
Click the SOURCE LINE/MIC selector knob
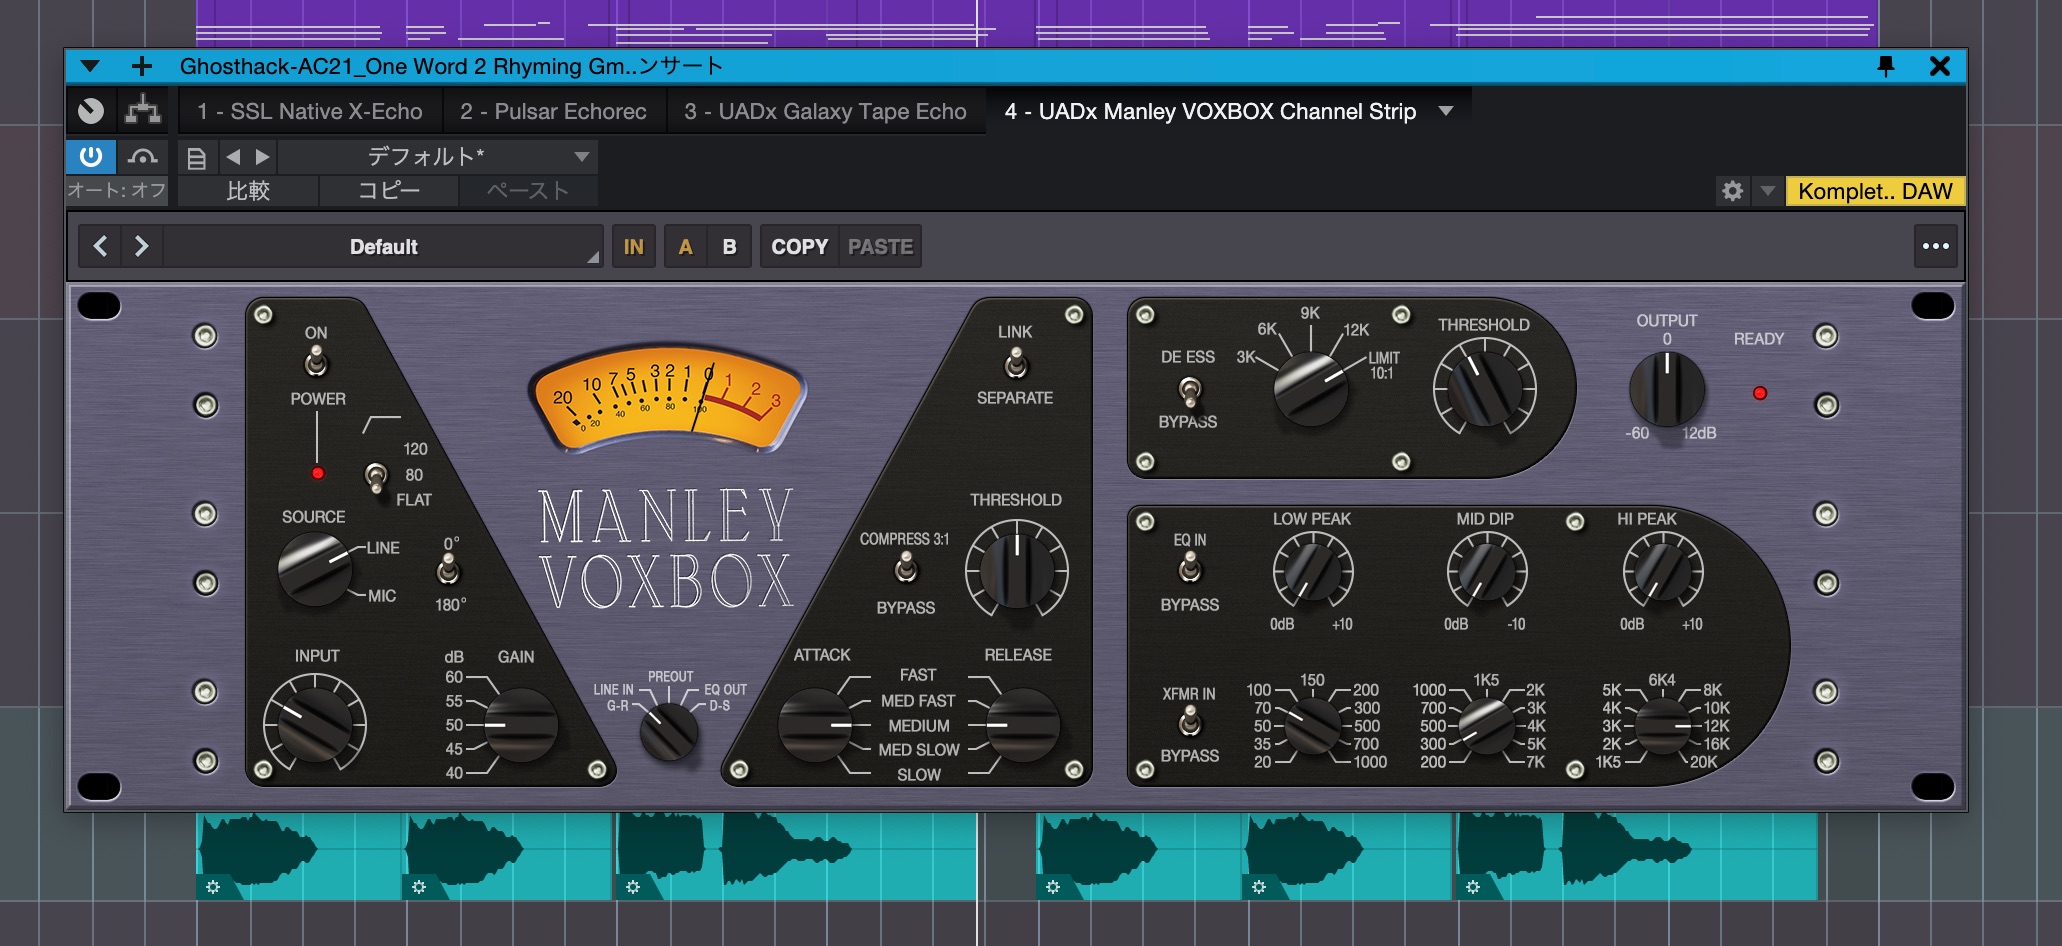(x=314, y=570)
